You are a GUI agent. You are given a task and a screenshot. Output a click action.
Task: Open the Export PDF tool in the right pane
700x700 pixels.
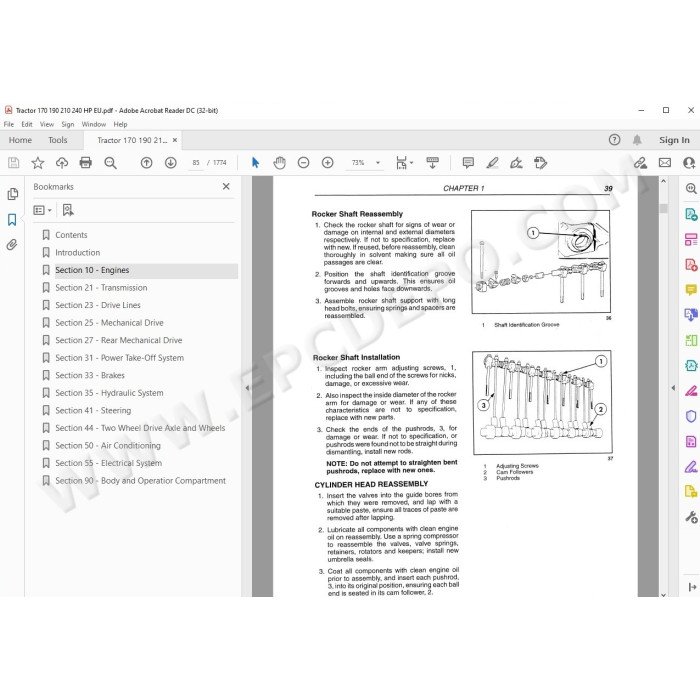coord(691,214)
